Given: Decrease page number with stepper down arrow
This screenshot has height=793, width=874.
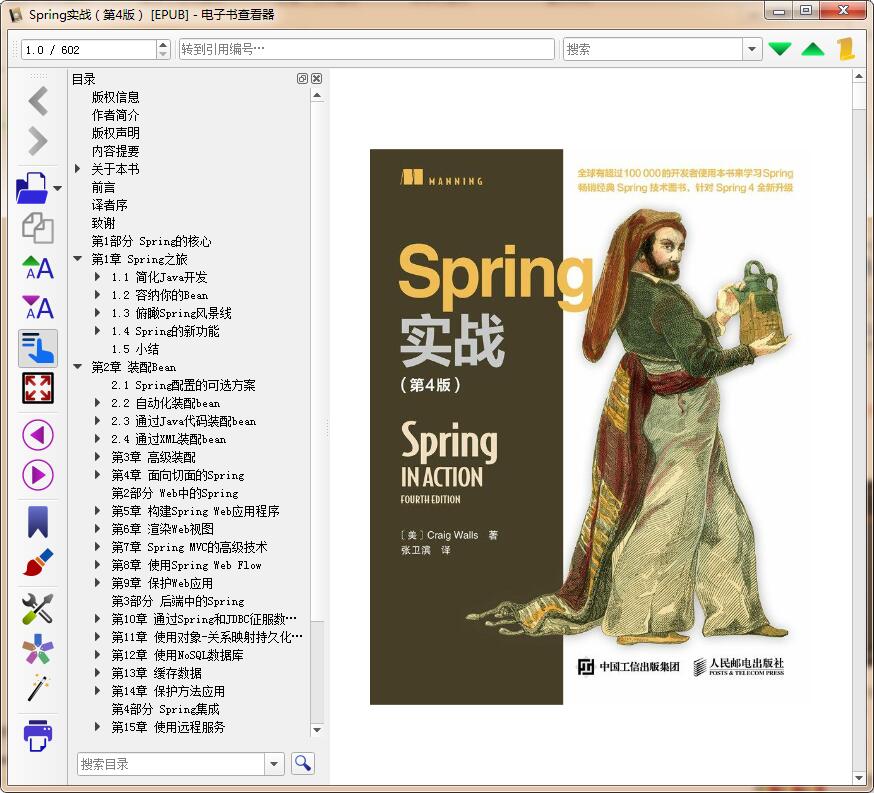Looking at the screenshot, I should 163,54.
